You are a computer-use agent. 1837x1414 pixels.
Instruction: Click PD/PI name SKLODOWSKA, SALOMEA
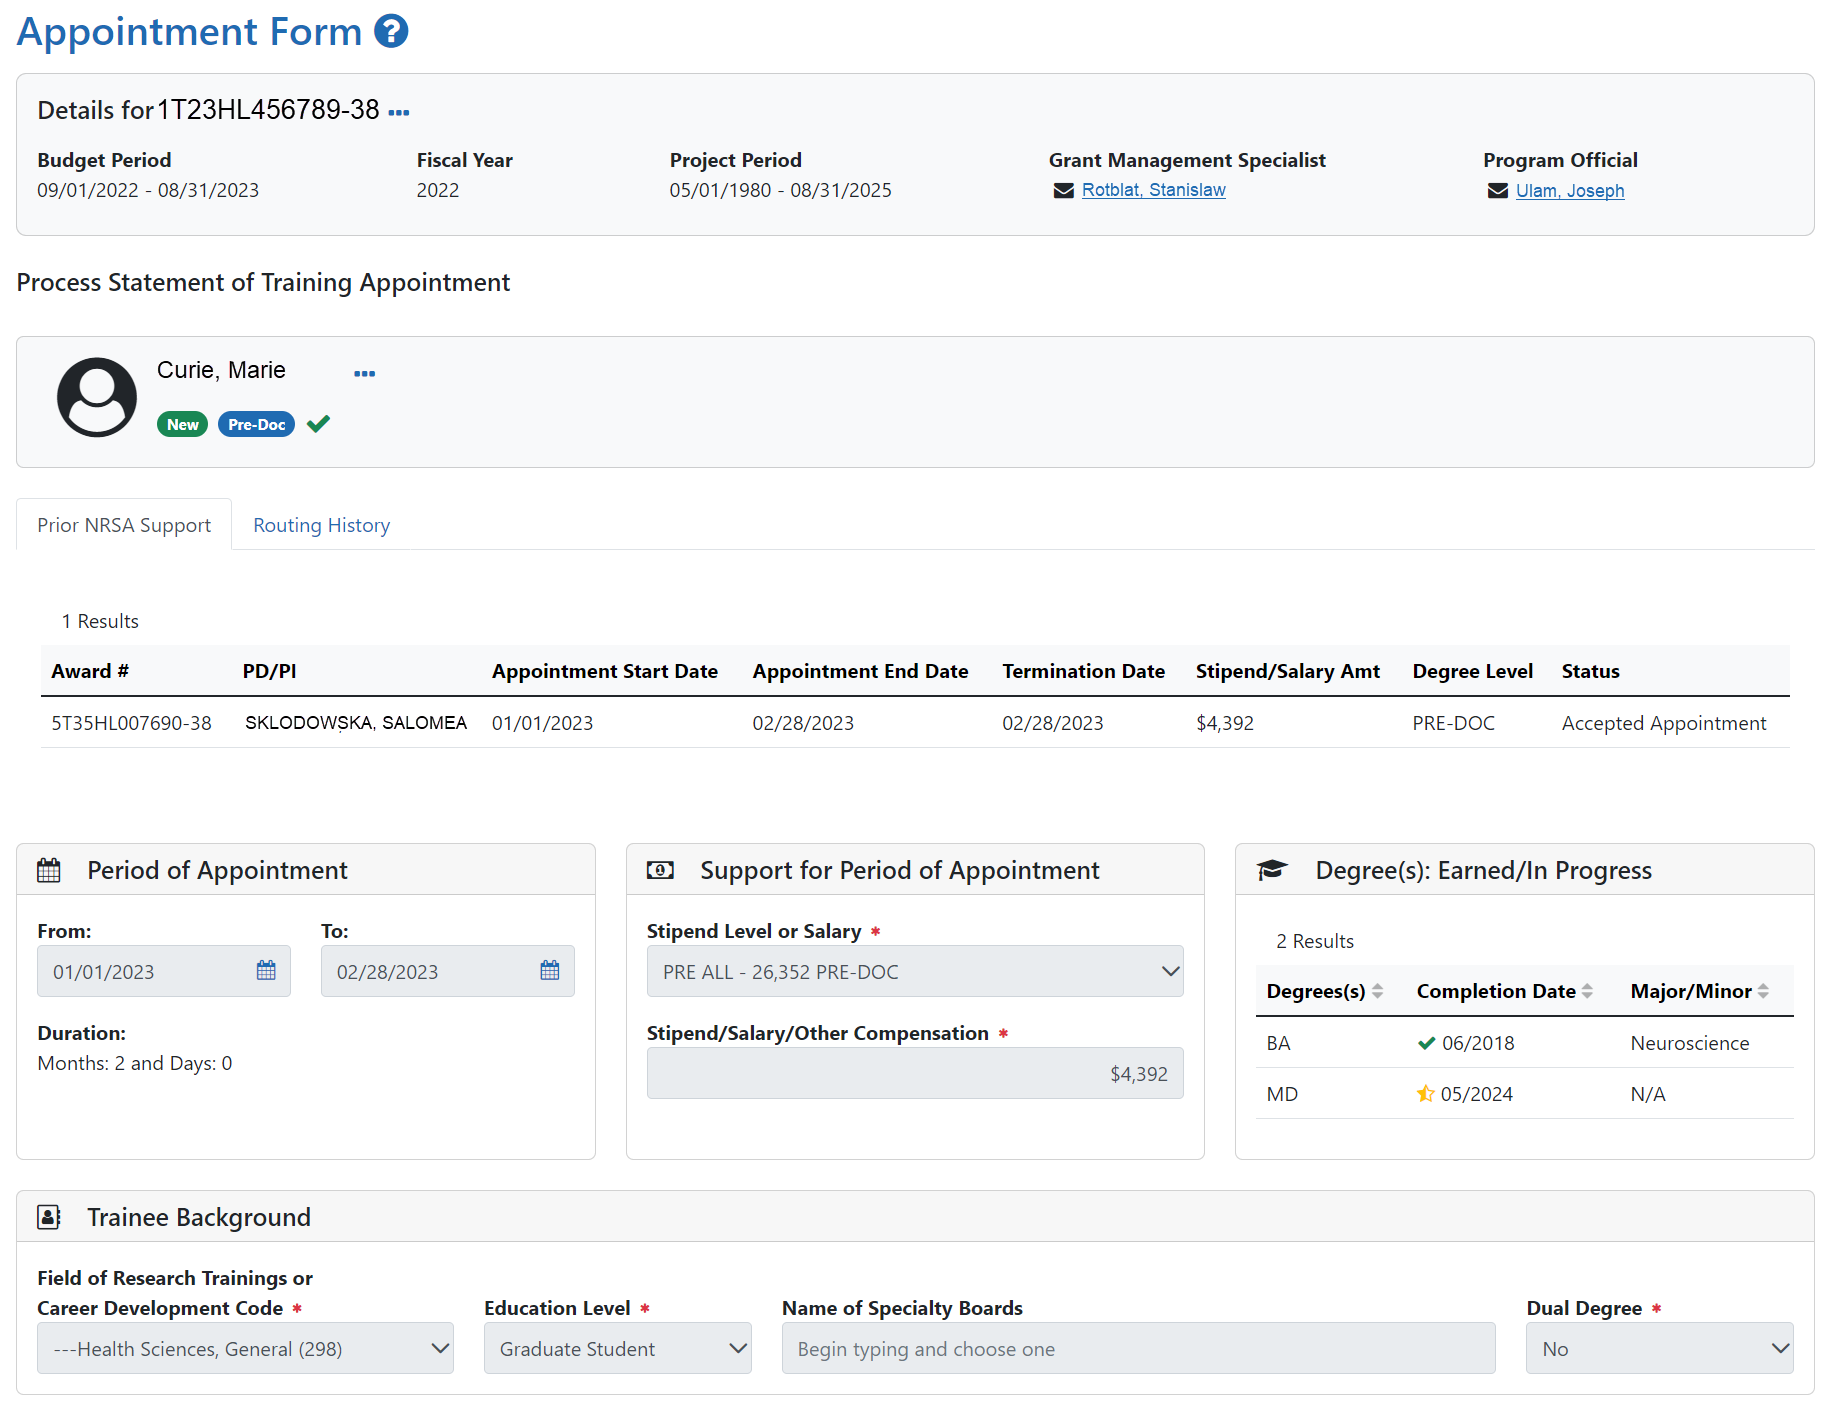356,723
